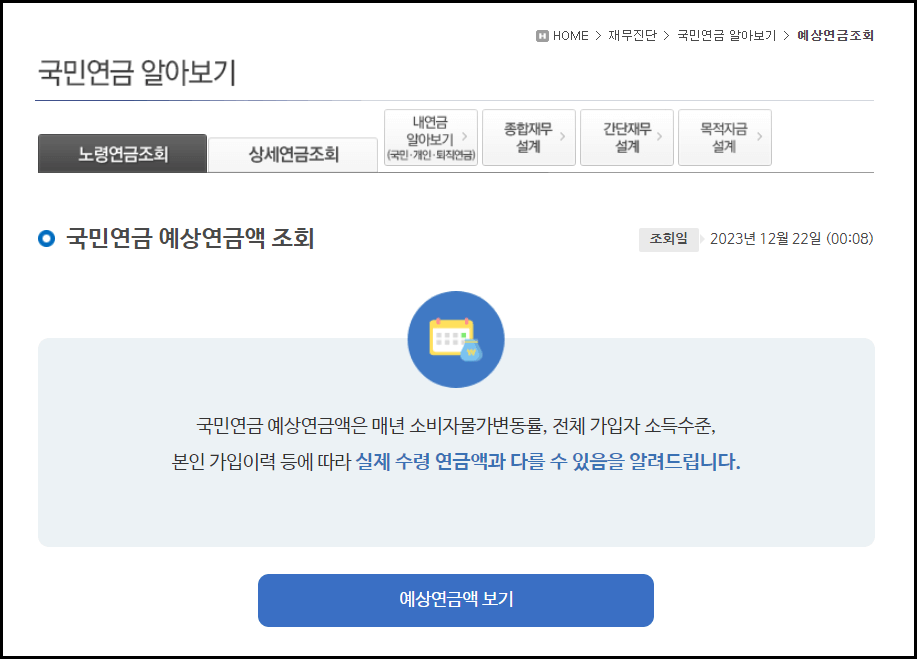Select the 노령연금조회 tab
Viewport: 917px width, 659px height.
(x=122, y=154)
